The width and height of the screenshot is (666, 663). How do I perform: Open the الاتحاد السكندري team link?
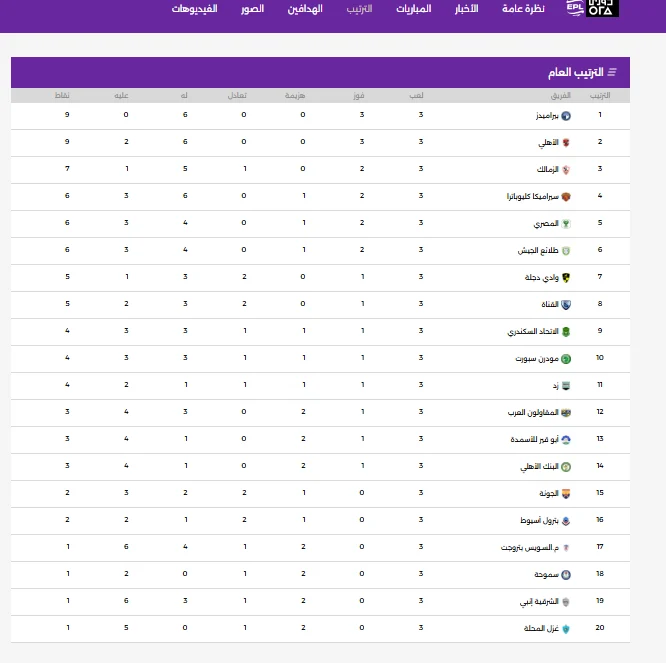click(x=533, y=332)
